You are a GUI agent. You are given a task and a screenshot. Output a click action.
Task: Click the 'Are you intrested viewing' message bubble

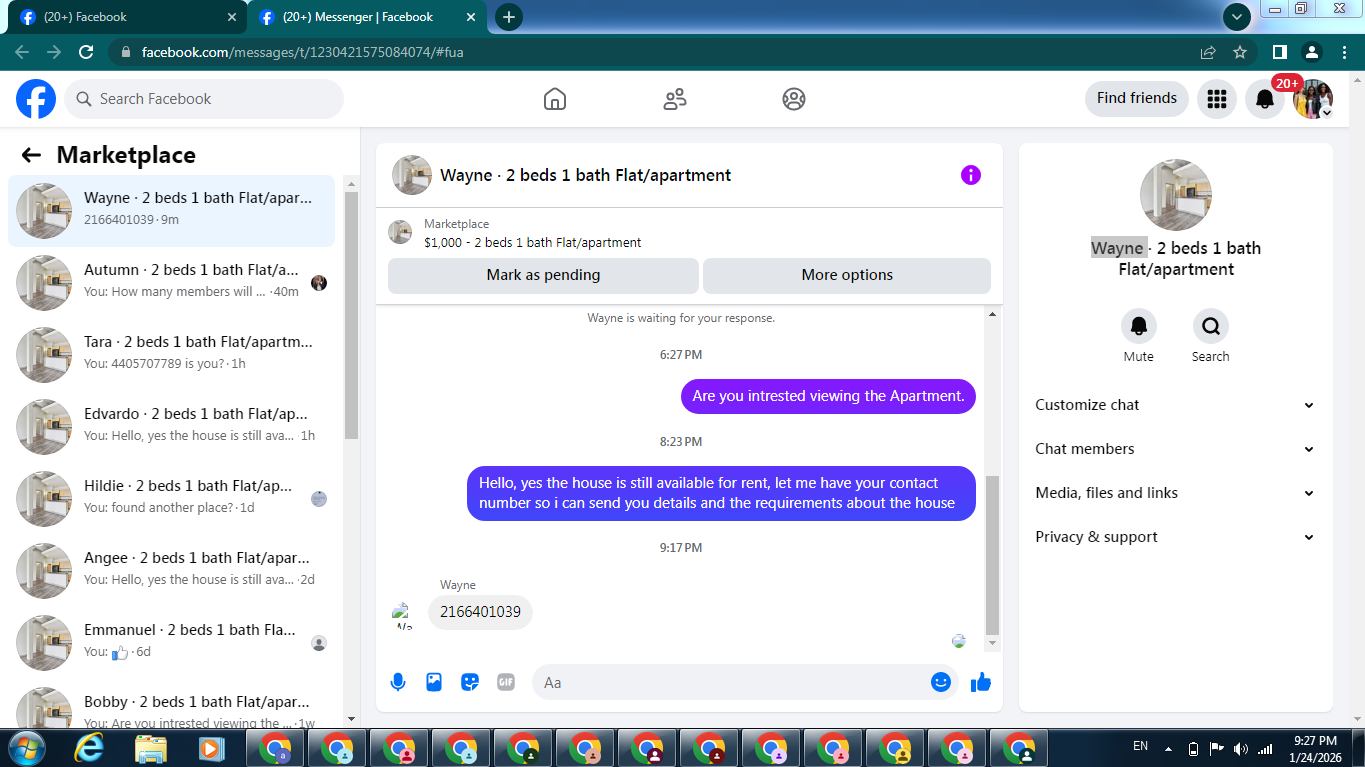pos(828,396)
